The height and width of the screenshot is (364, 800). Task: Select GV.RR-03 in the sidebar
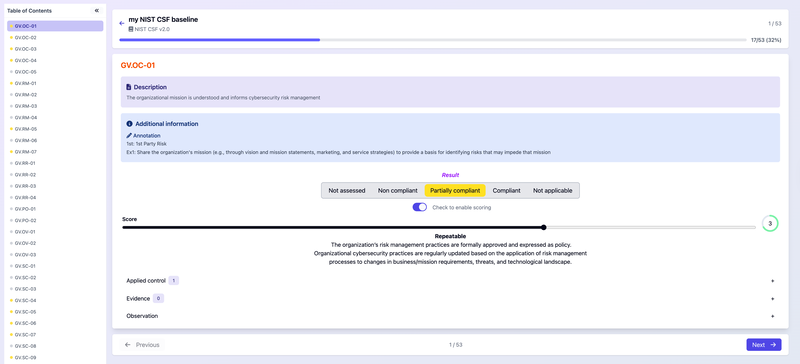coord(26,186)
